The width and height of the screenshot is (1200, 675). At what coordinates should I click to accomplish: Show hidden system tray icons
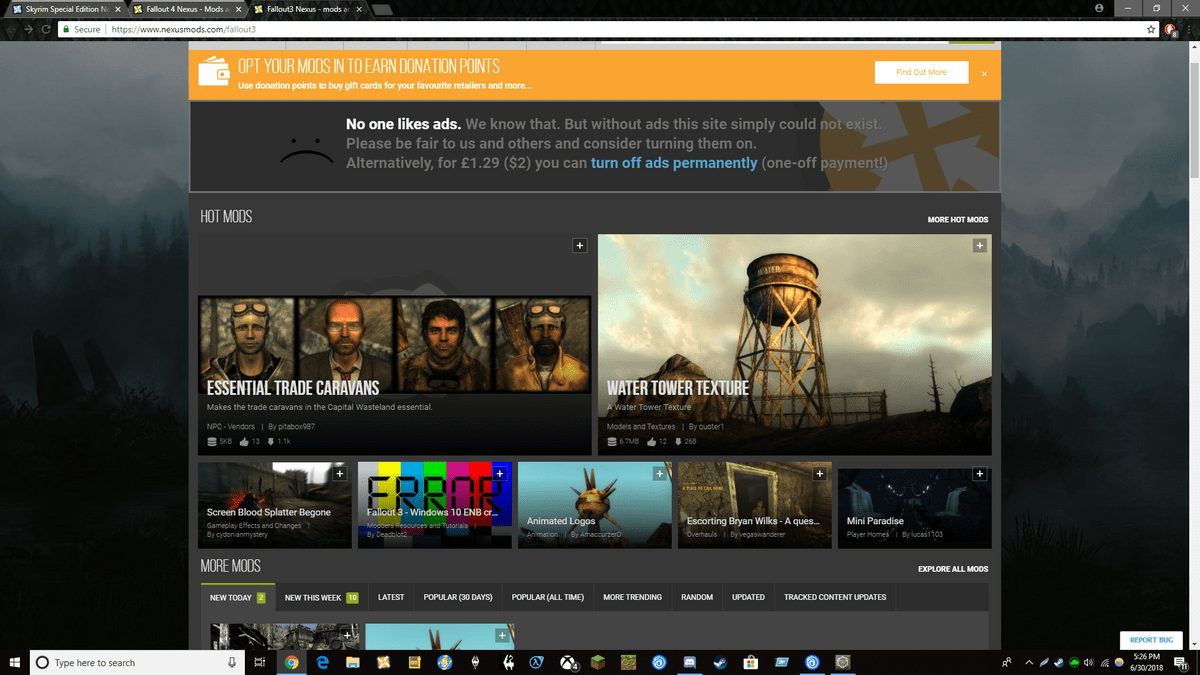tap(1029, 662)
